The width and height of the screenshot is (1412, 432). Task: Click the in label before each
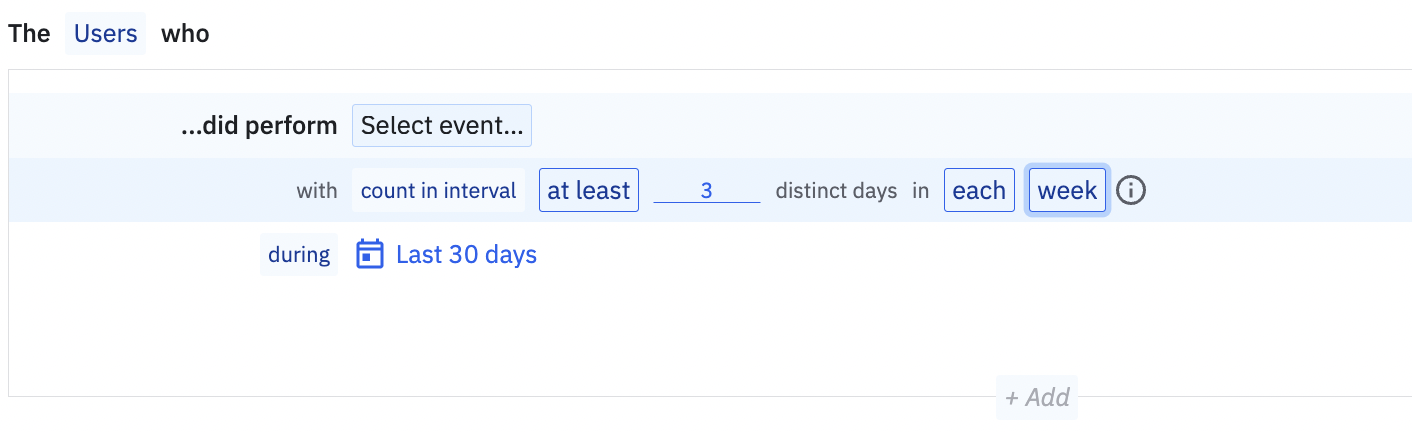pos(920,190)
